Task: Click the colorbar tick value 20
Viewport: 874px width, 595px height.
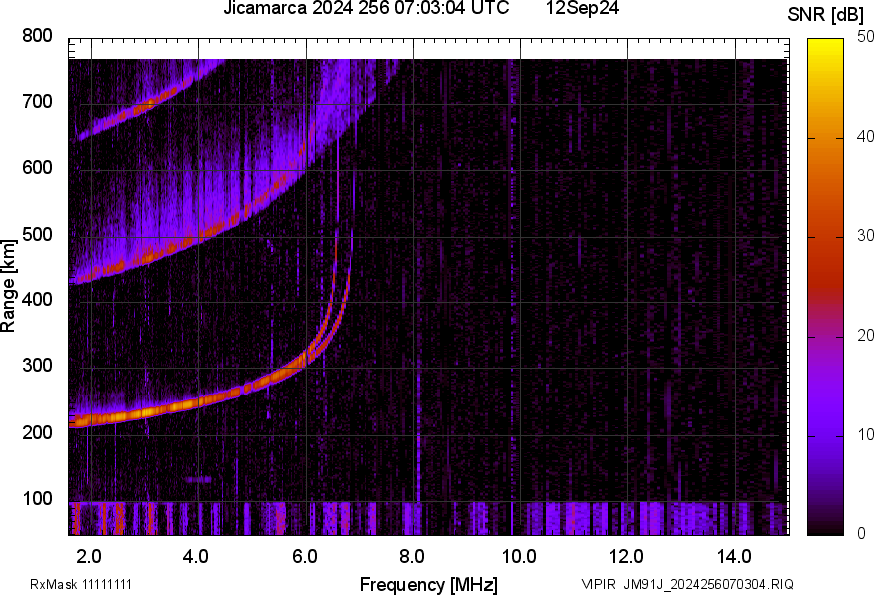Action: (865, 335)
